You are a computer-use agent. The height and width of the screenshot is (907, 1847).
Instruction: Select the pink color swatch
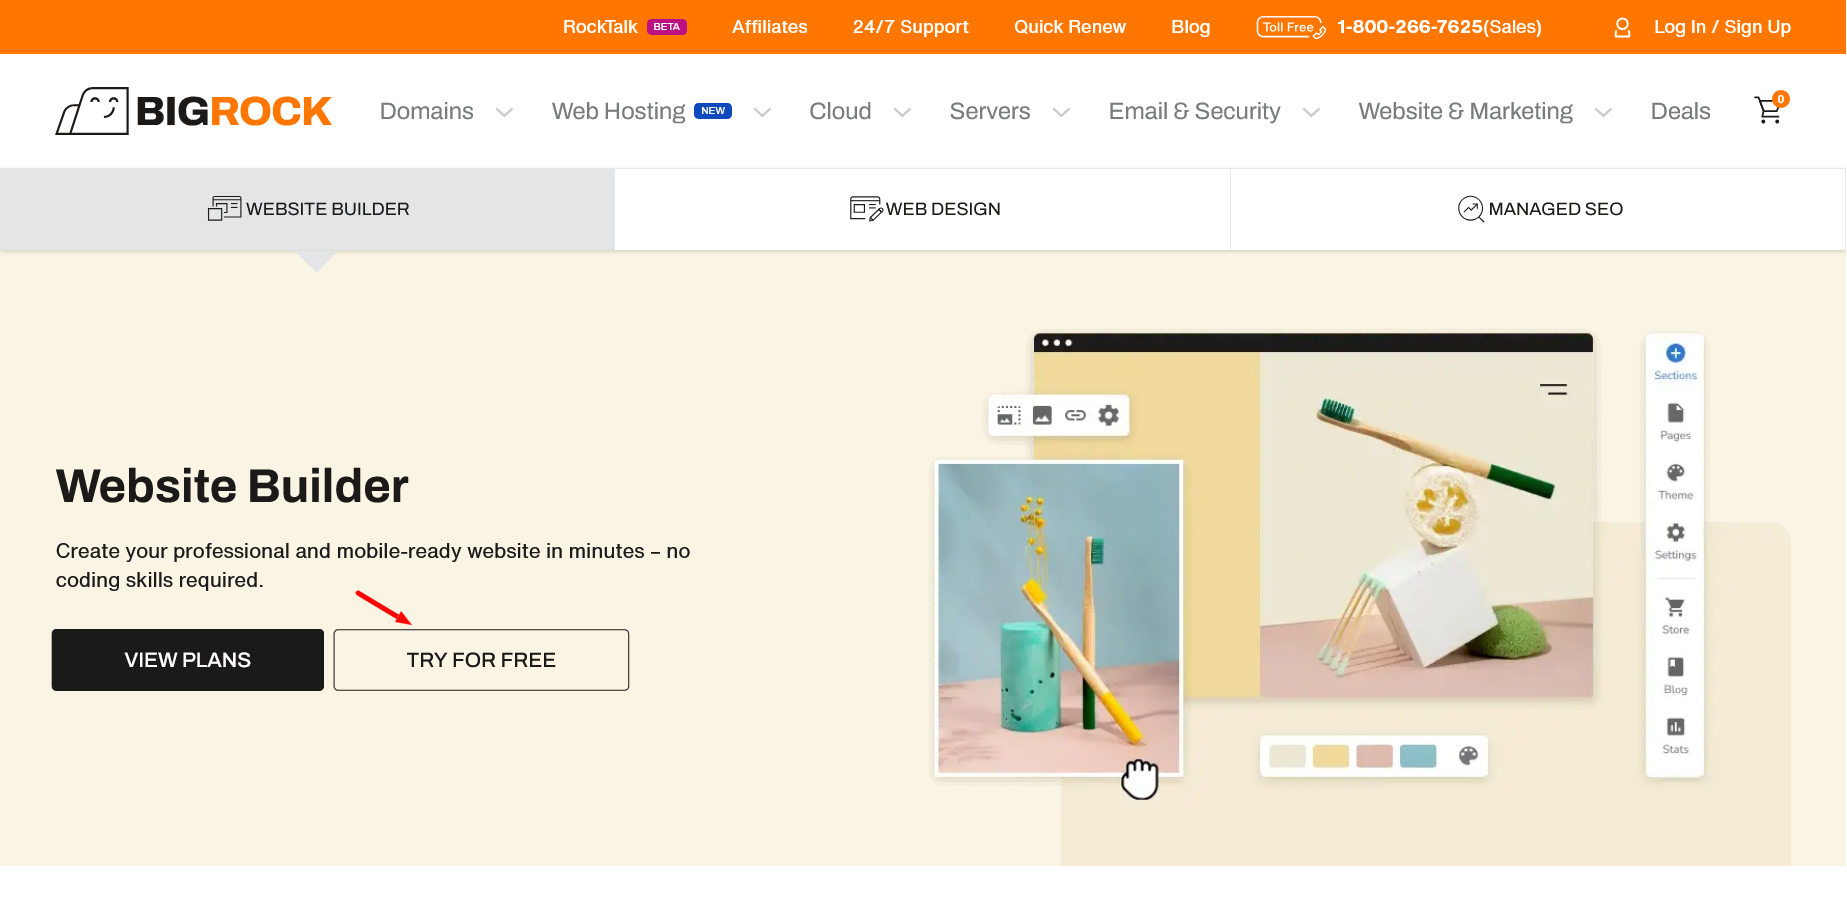tap(1375, 756)
